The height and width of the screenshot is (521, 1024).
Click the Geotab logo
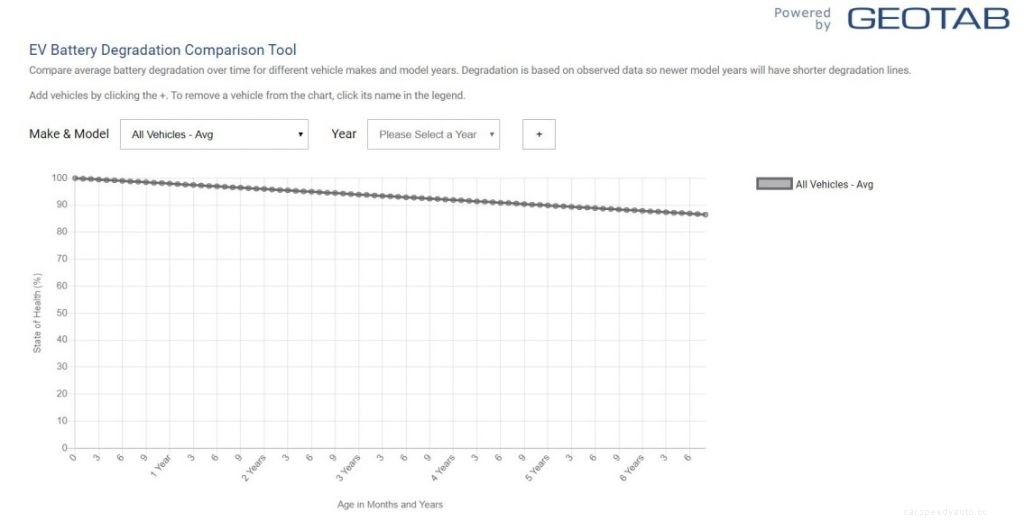(928, 18)
